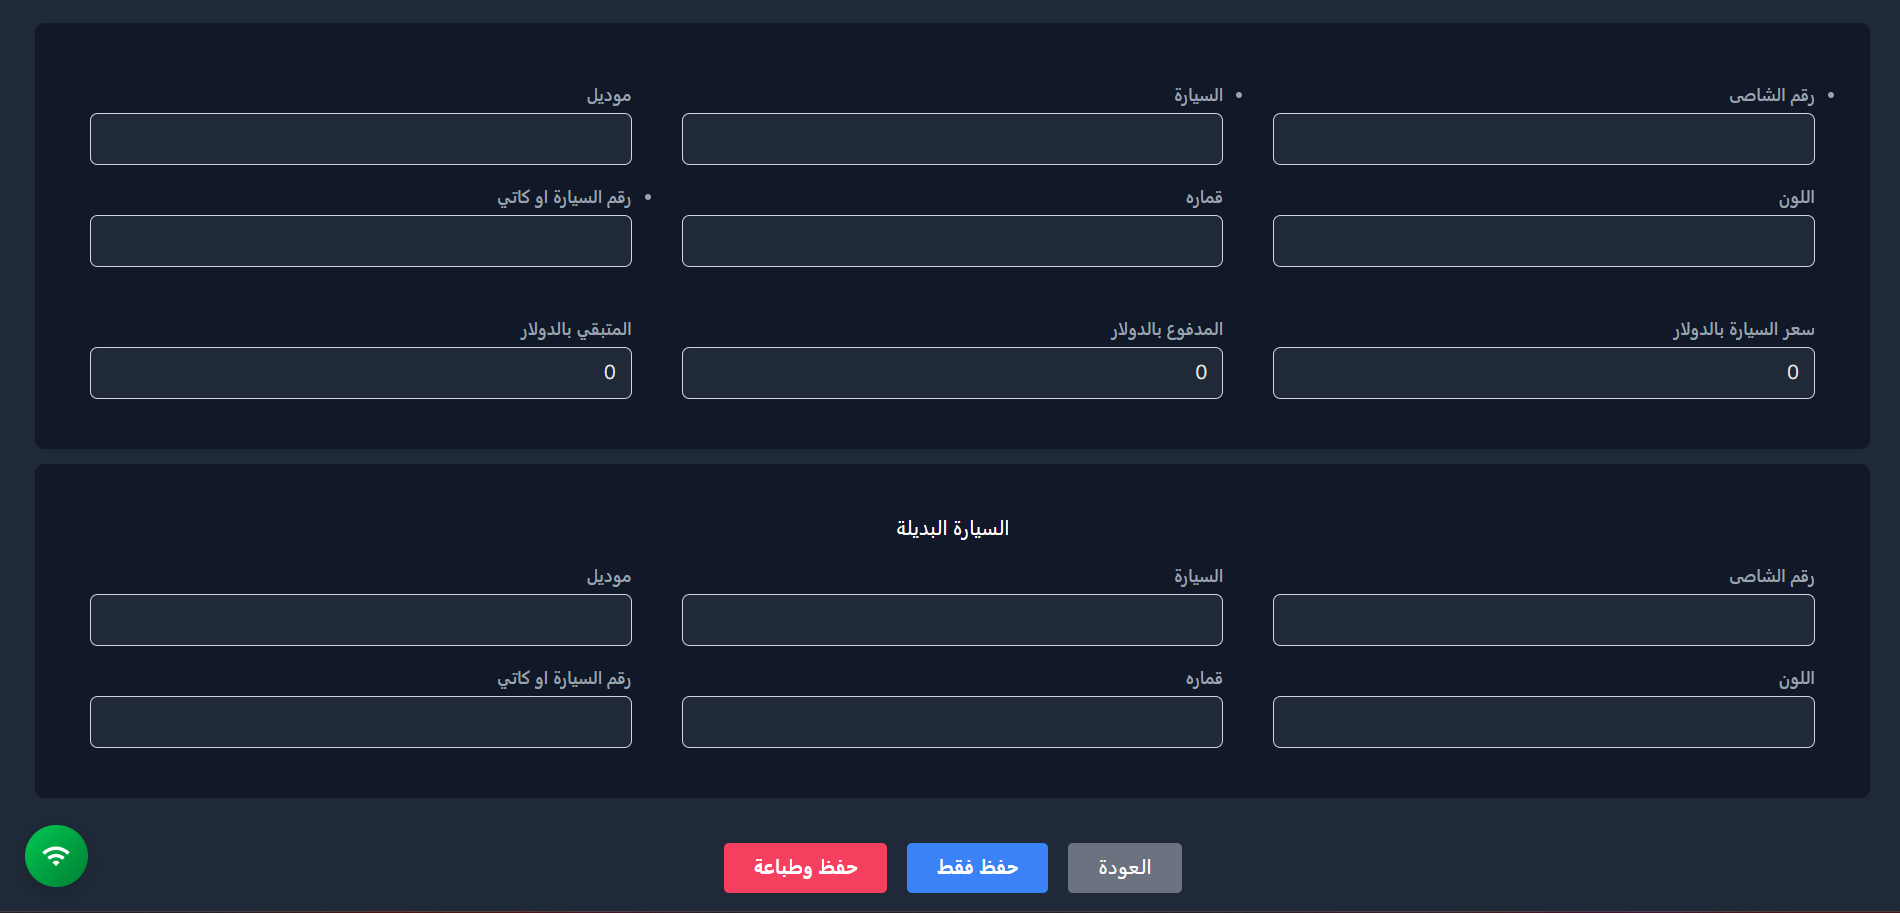The width and height of the screenshot is (1900, 913).
Task: Click the السيارة البديلة section heading
Action: [951, 527]
